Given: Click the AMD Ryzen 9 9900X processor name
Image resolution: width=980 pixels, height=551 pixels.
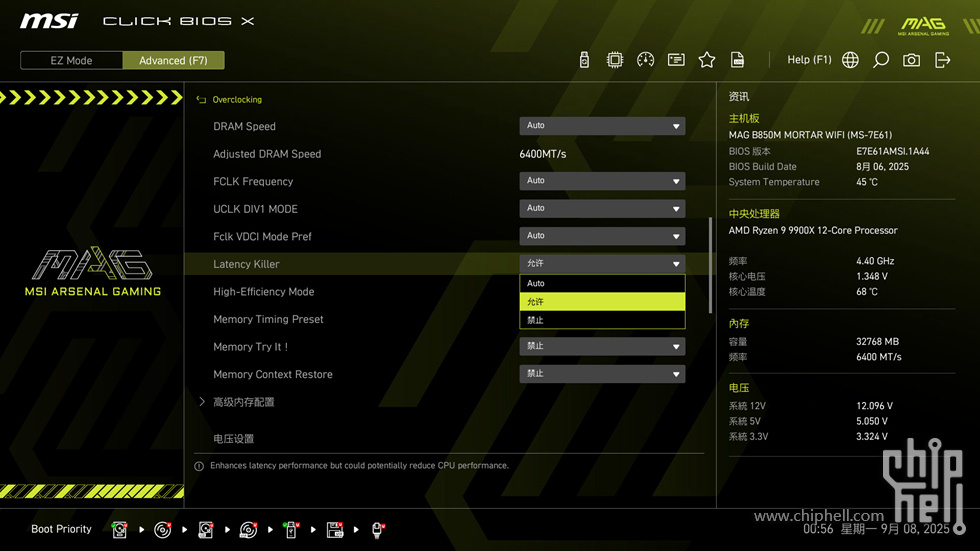Looking at the screenshot, I should 812,231.
